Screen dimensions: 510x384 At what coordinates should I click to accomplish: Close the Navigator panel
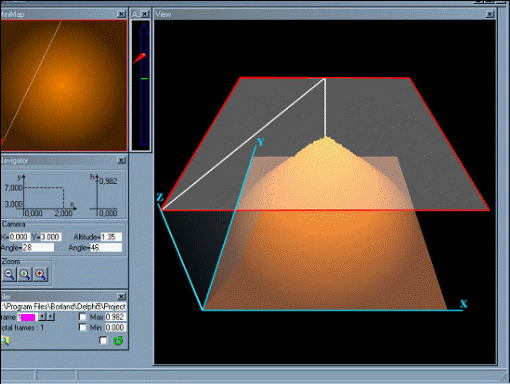click(x=121, y=160)
